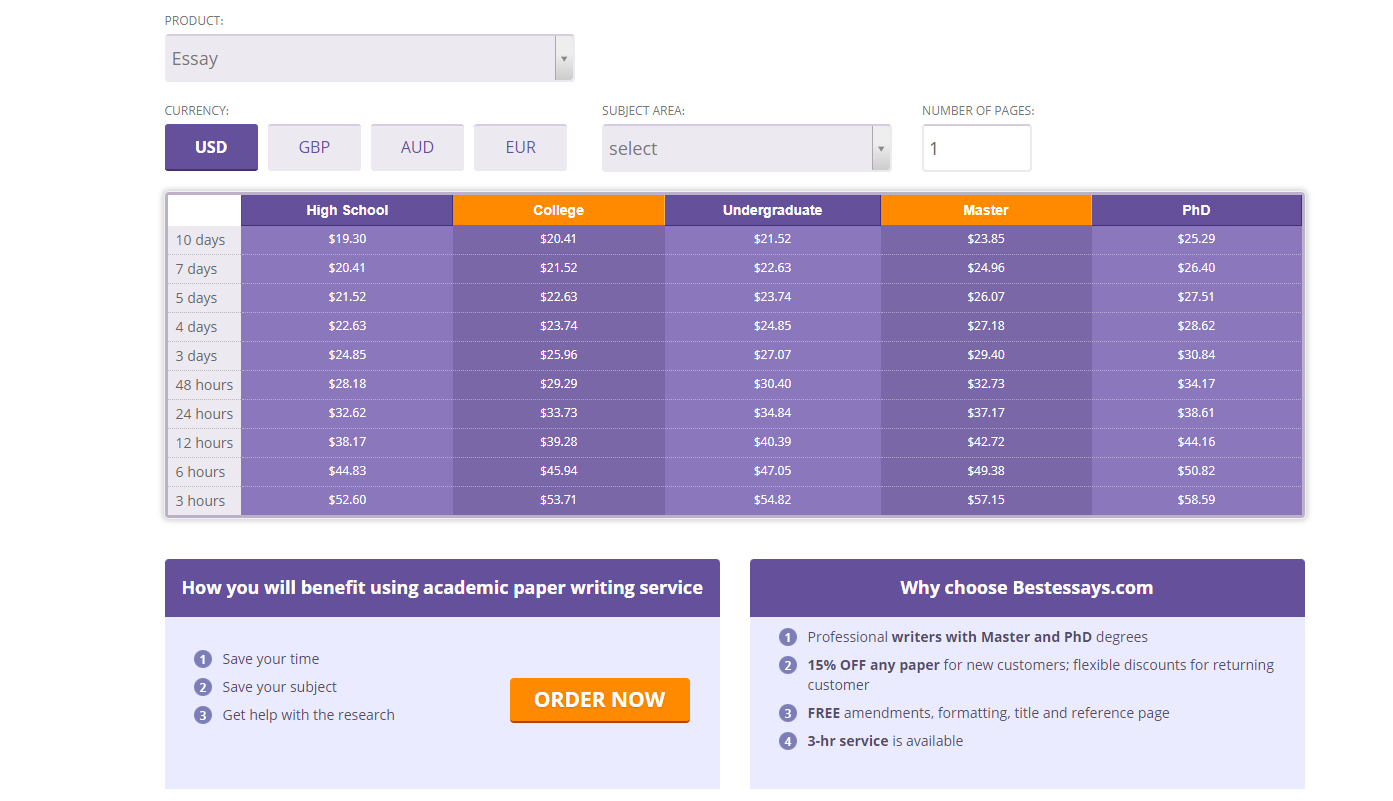The width and height of the screenshot is (1393, 801).
Task: Select the PhD column header
Action: tap(1196, 210)
